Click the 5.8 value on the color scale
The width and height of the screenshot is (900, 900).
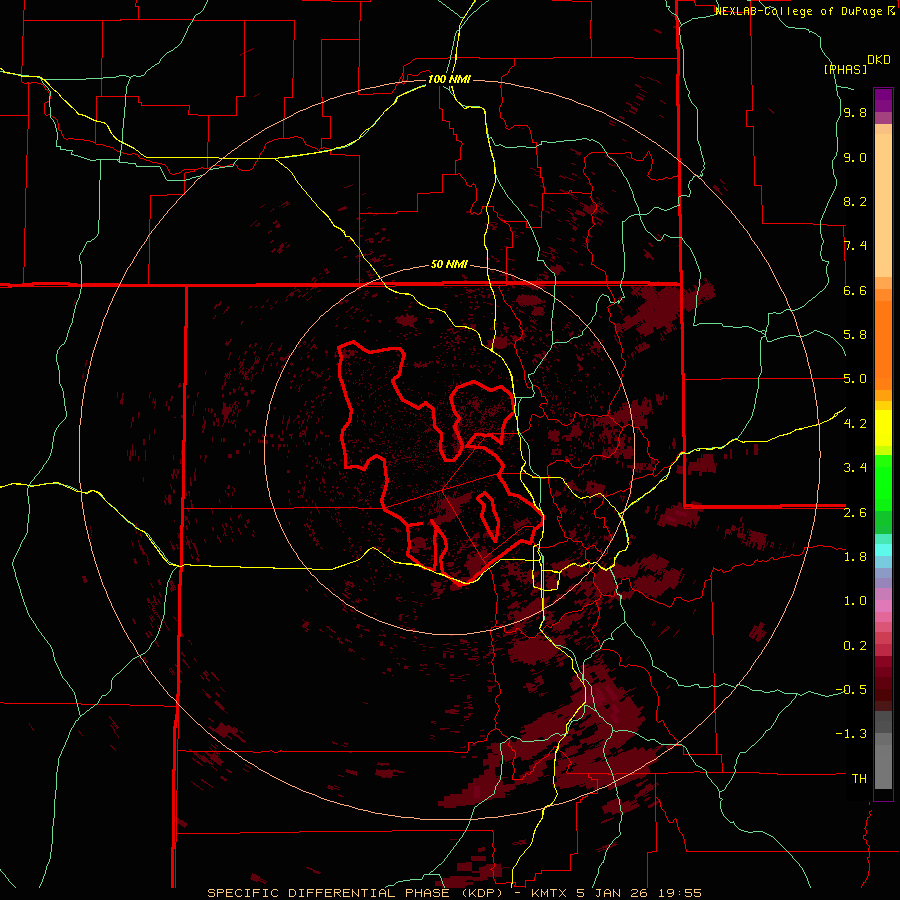coord(855,335)
